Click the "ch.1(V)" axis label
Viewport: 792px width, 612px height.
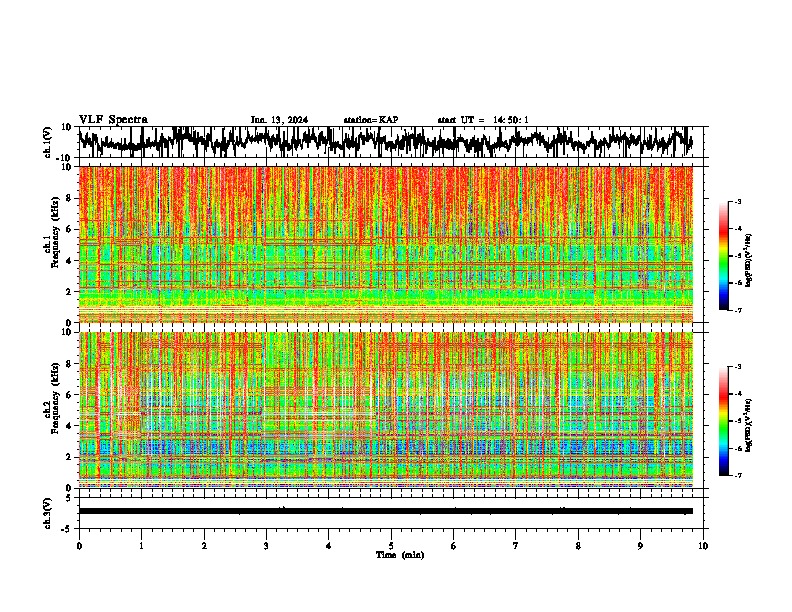click(x=48, y=142)
